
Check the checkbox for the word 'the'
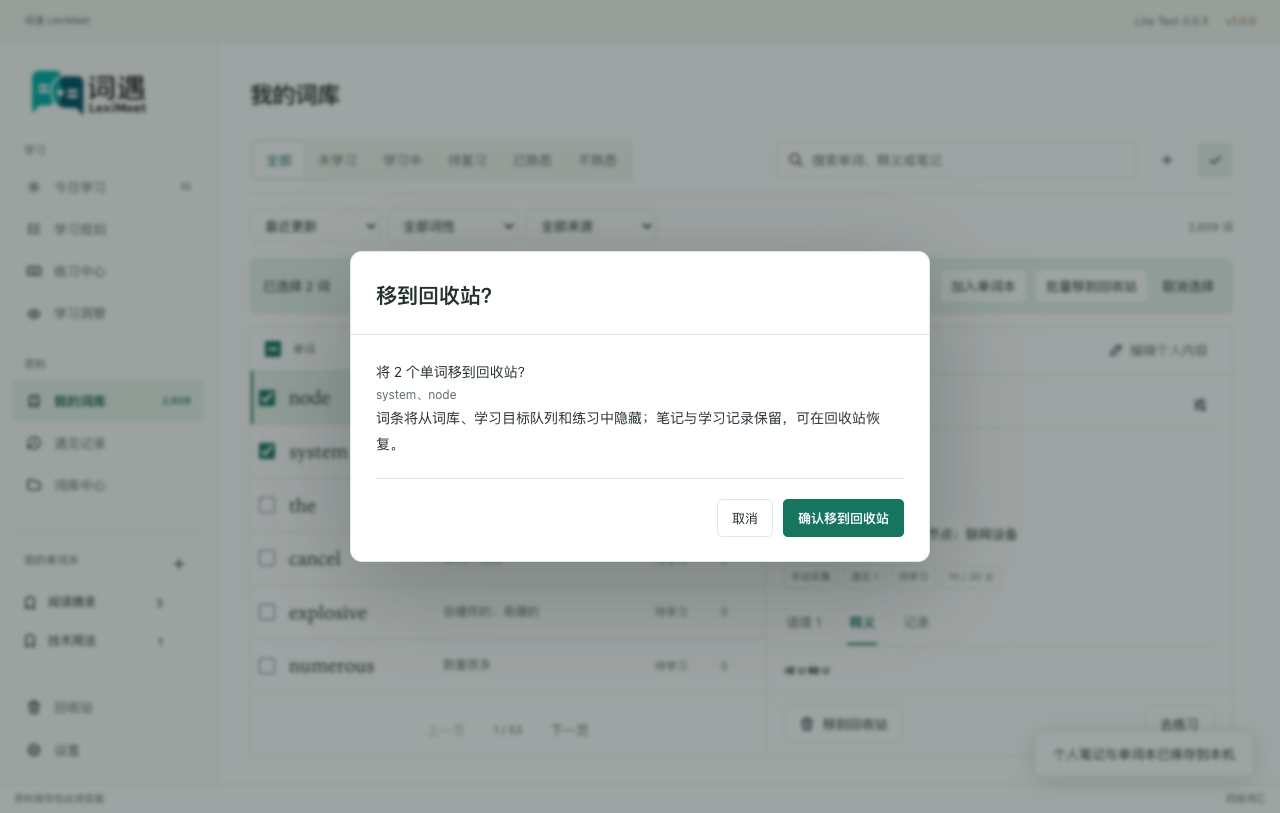(267, 505)
